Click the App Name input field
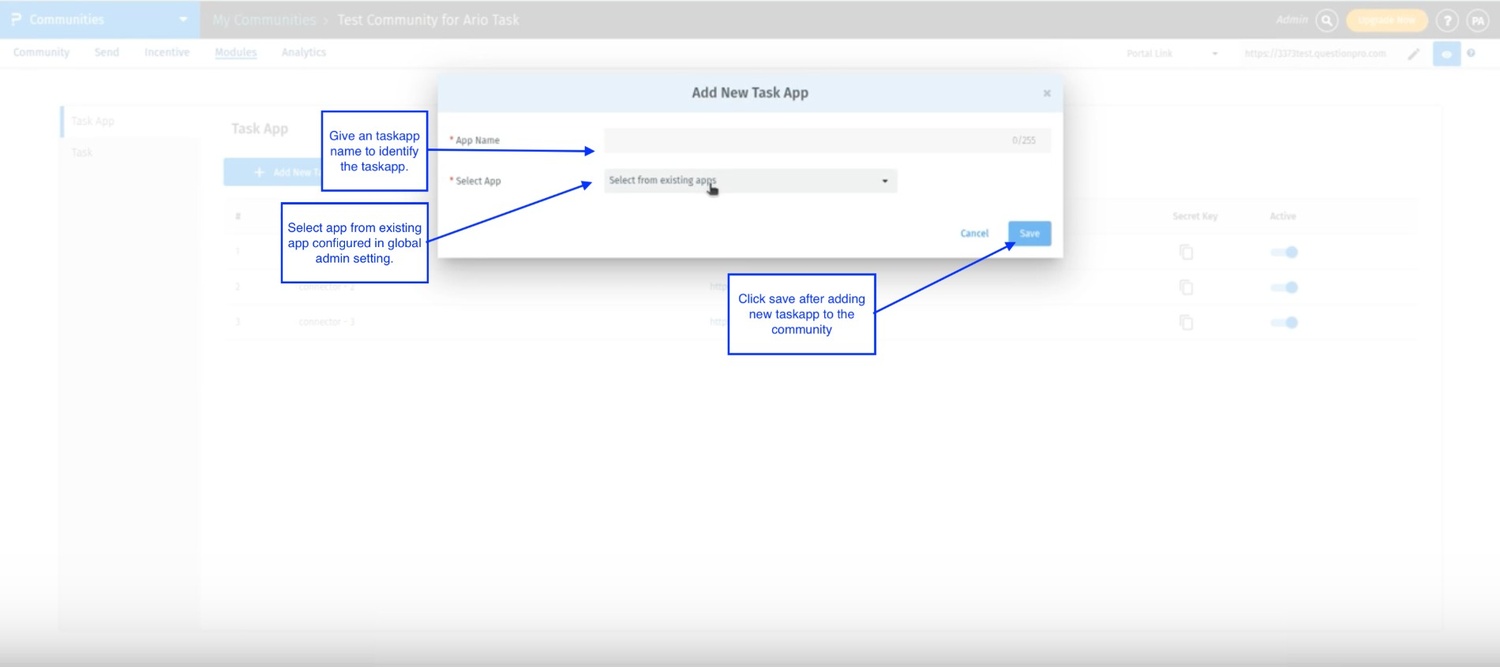This screenshot has width=1500, height=667. 827,141
